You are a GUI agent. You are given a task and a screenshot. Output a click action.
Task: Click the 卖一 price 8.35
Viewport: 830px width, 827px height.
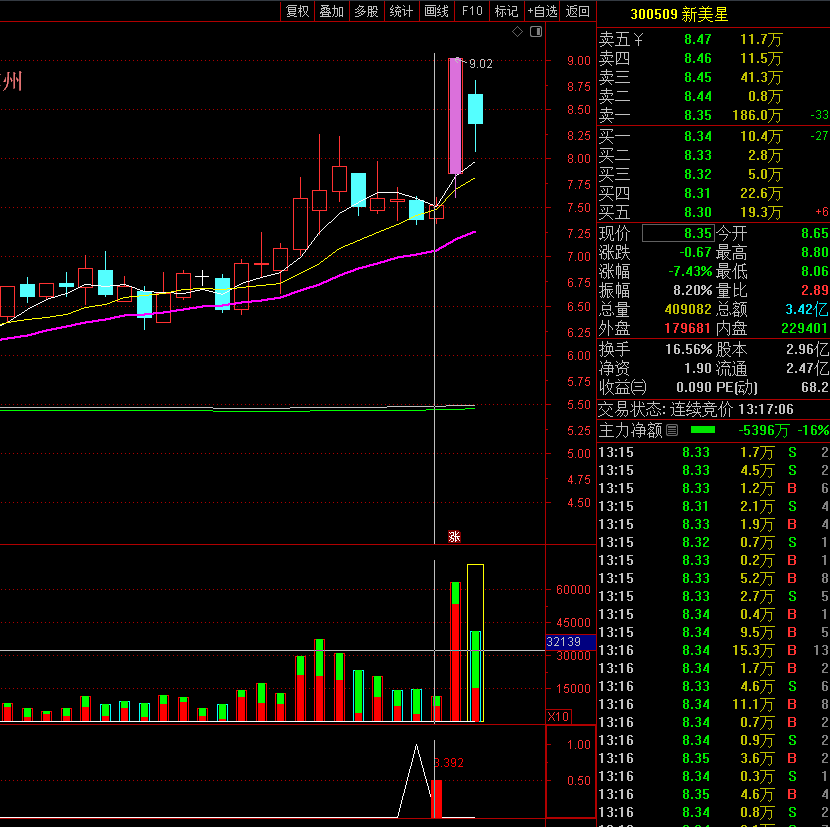698,115
